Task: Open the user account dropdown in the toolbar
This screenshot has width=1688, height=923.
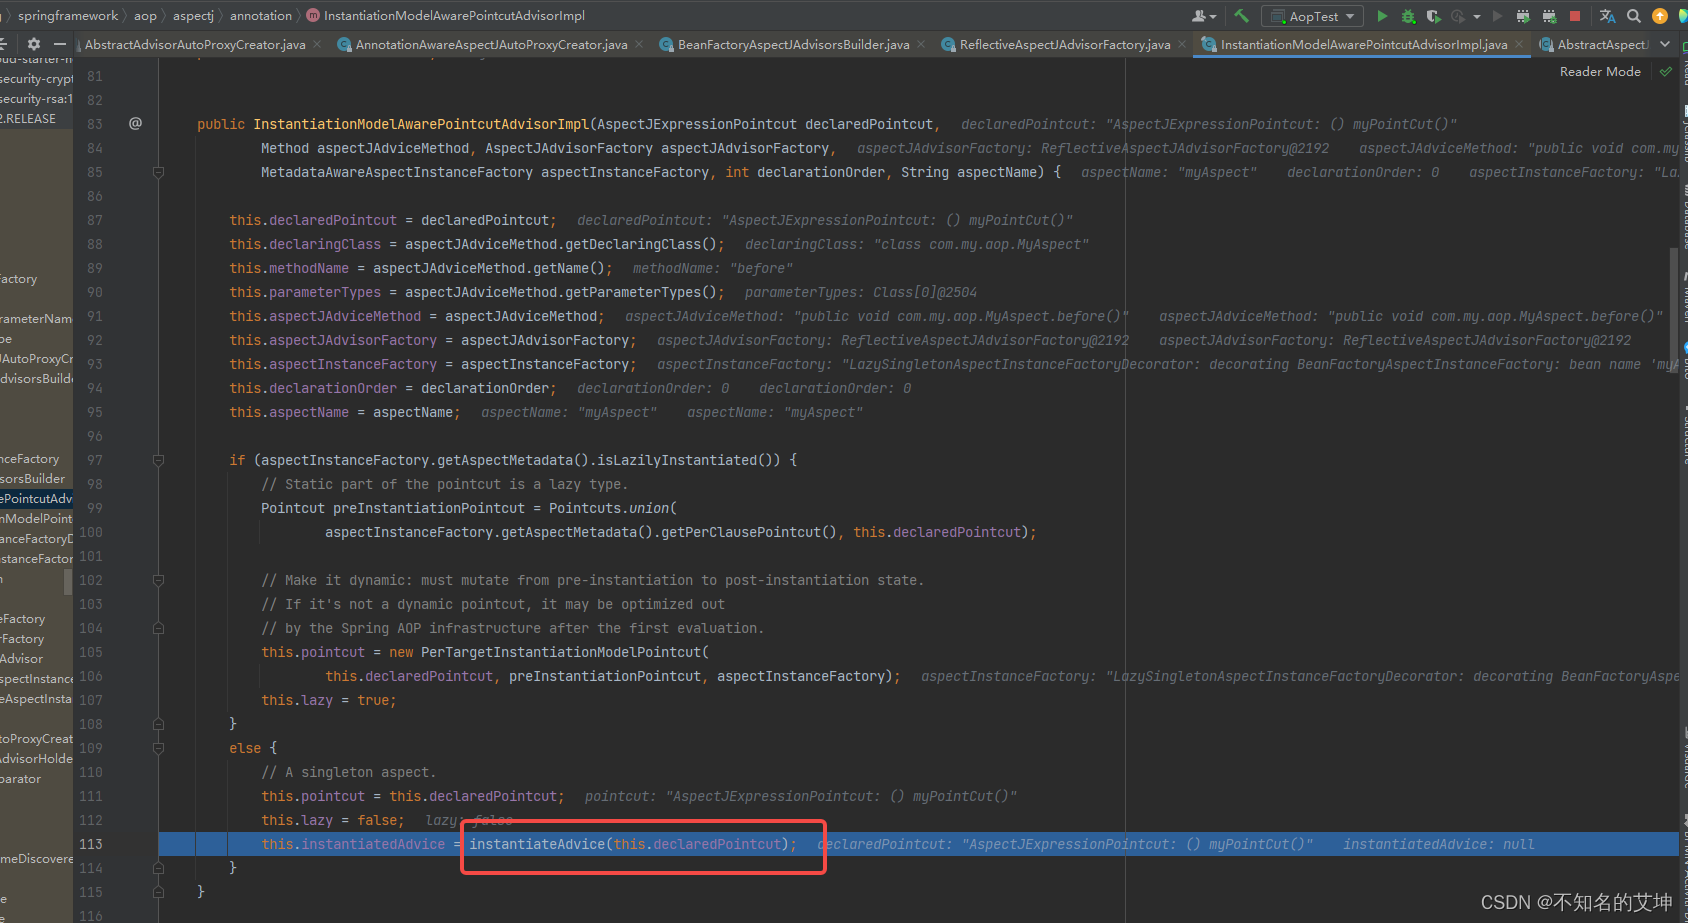Action: click(1204, 16)
